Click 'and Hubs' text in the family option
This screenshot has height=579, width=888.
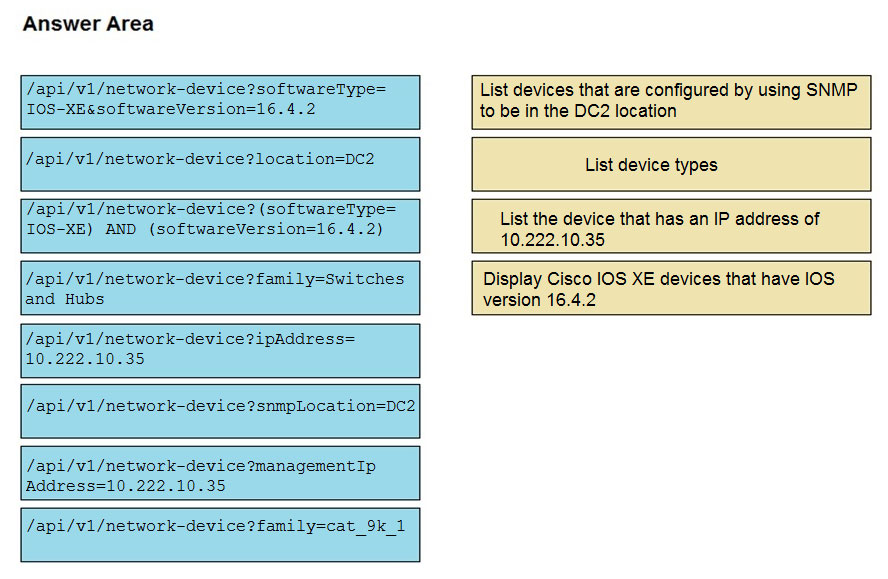point(65,299)
